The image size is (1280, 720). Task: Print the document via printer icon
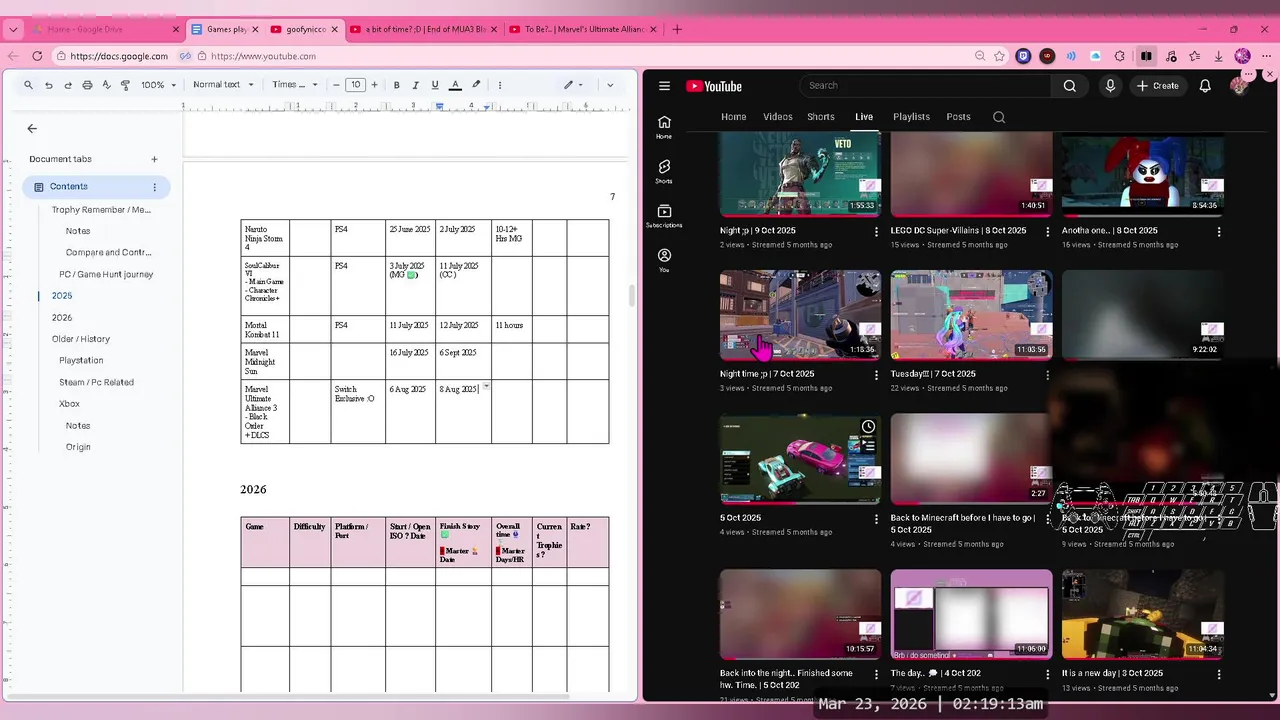pyautogui.click(x=87, y=85)
